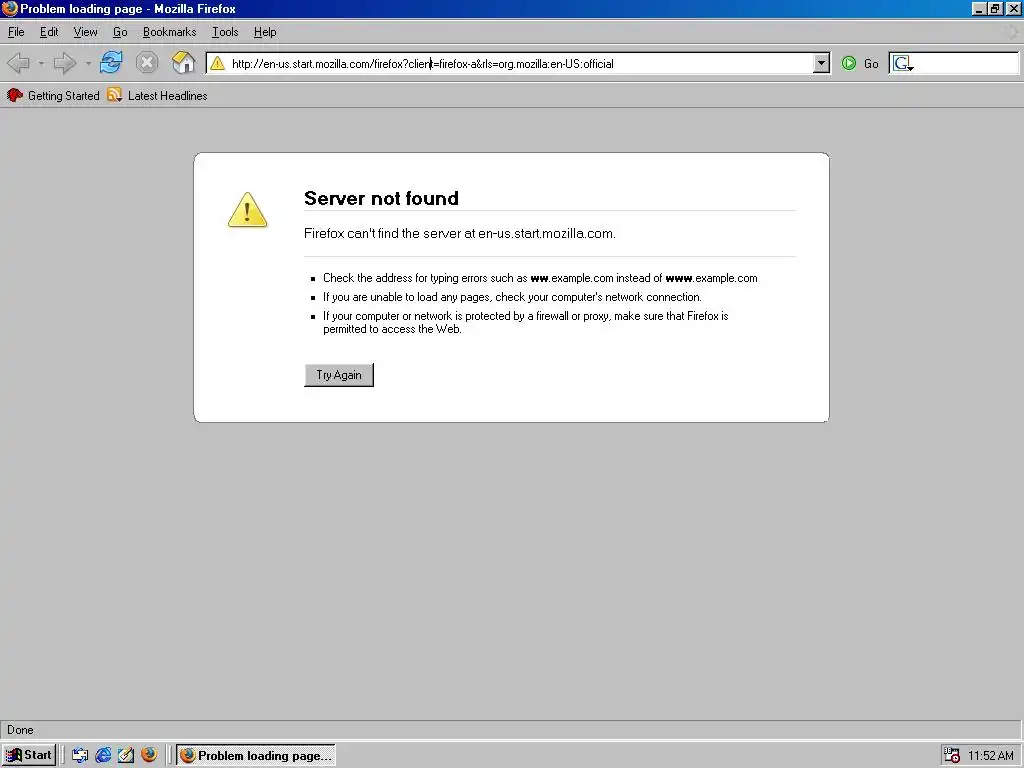Click the yellow warning triangle on error page
The width and height of the screenshot is (1024, 768).
(248, 210)
